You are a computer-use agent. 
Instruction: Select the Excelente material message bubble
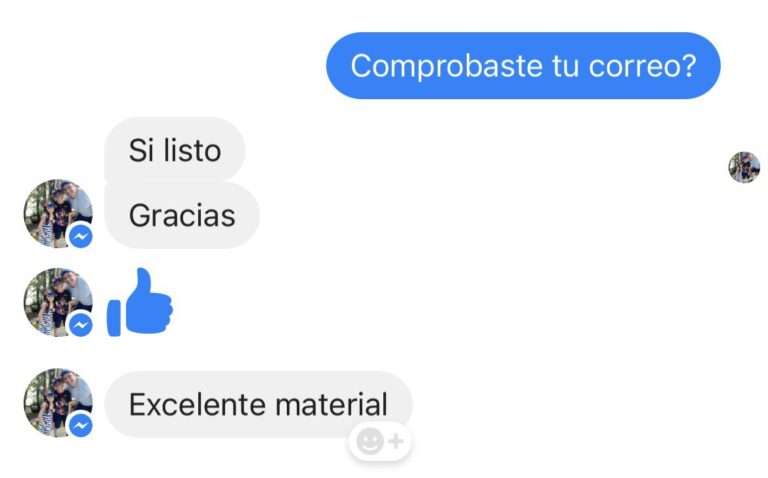pos(258,405)
